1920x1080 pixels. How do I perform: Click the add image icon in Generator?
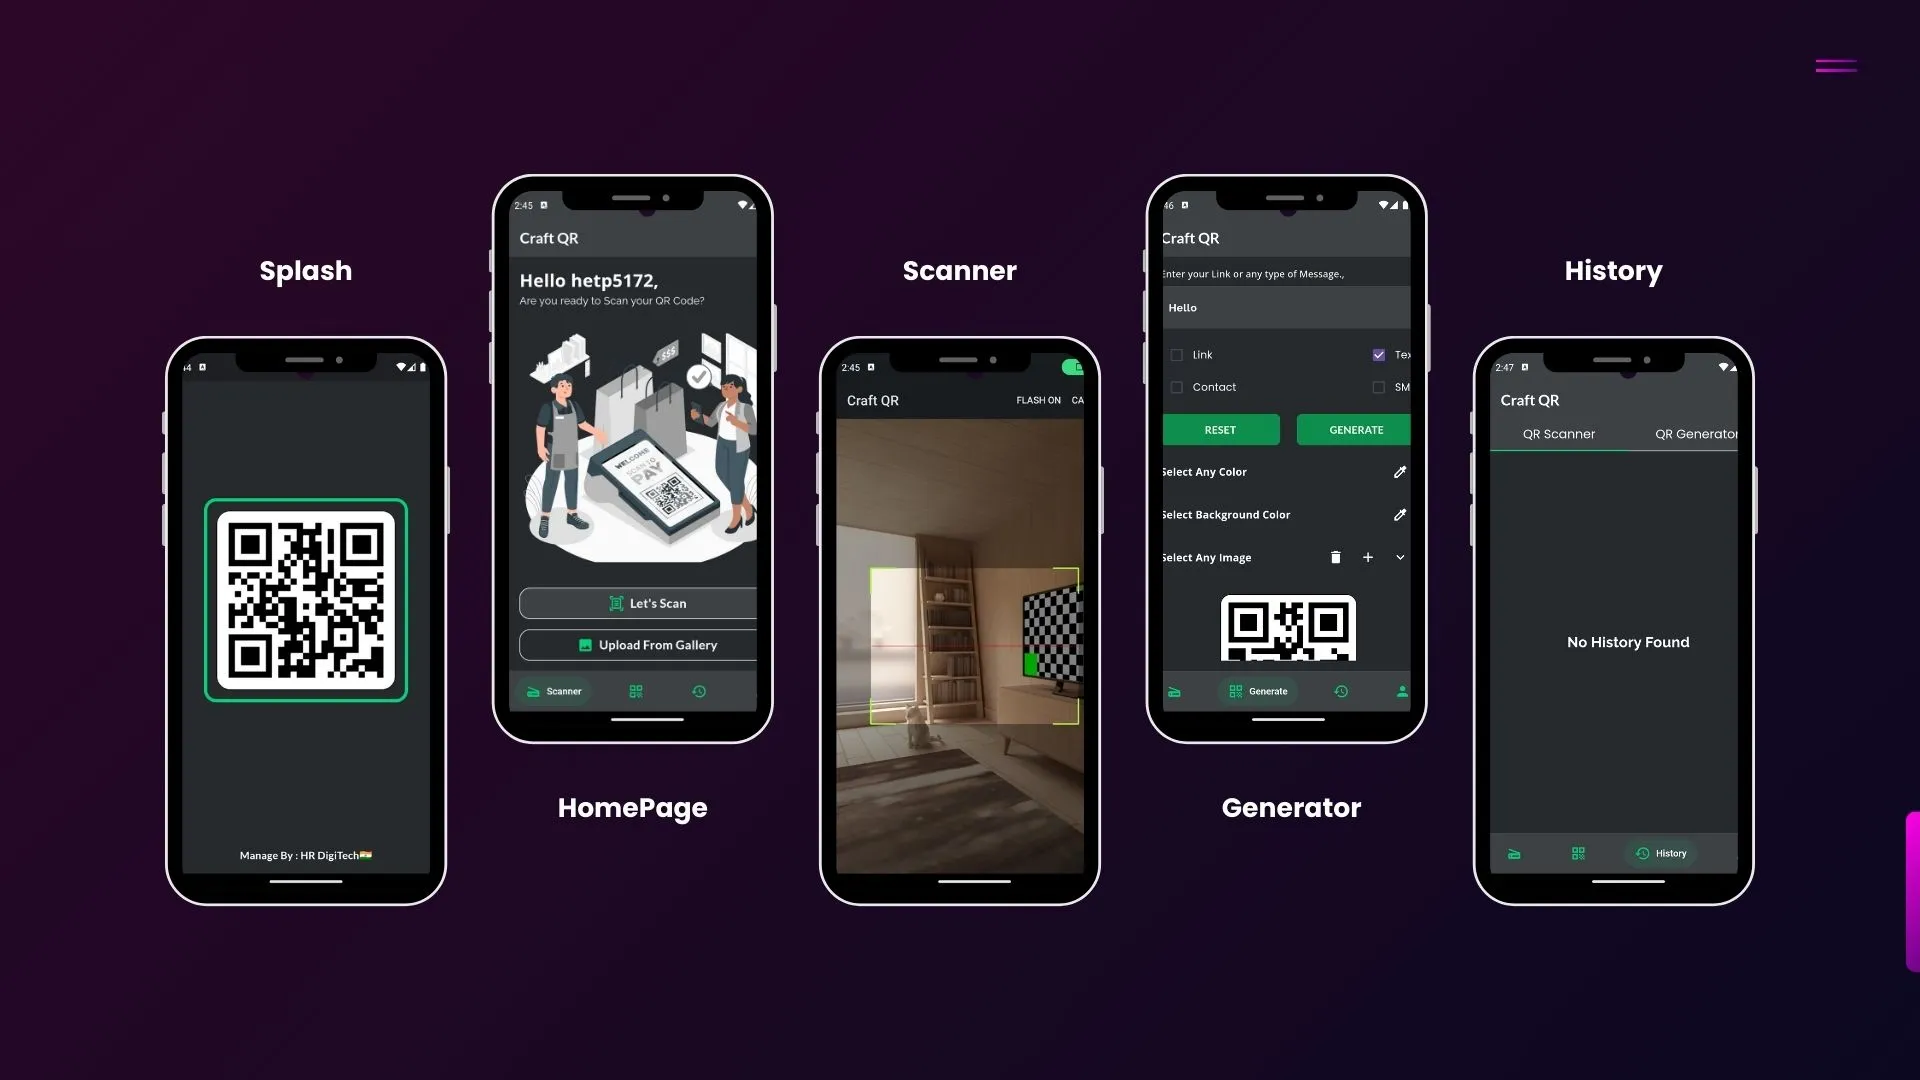click(x=1367, y=556)
